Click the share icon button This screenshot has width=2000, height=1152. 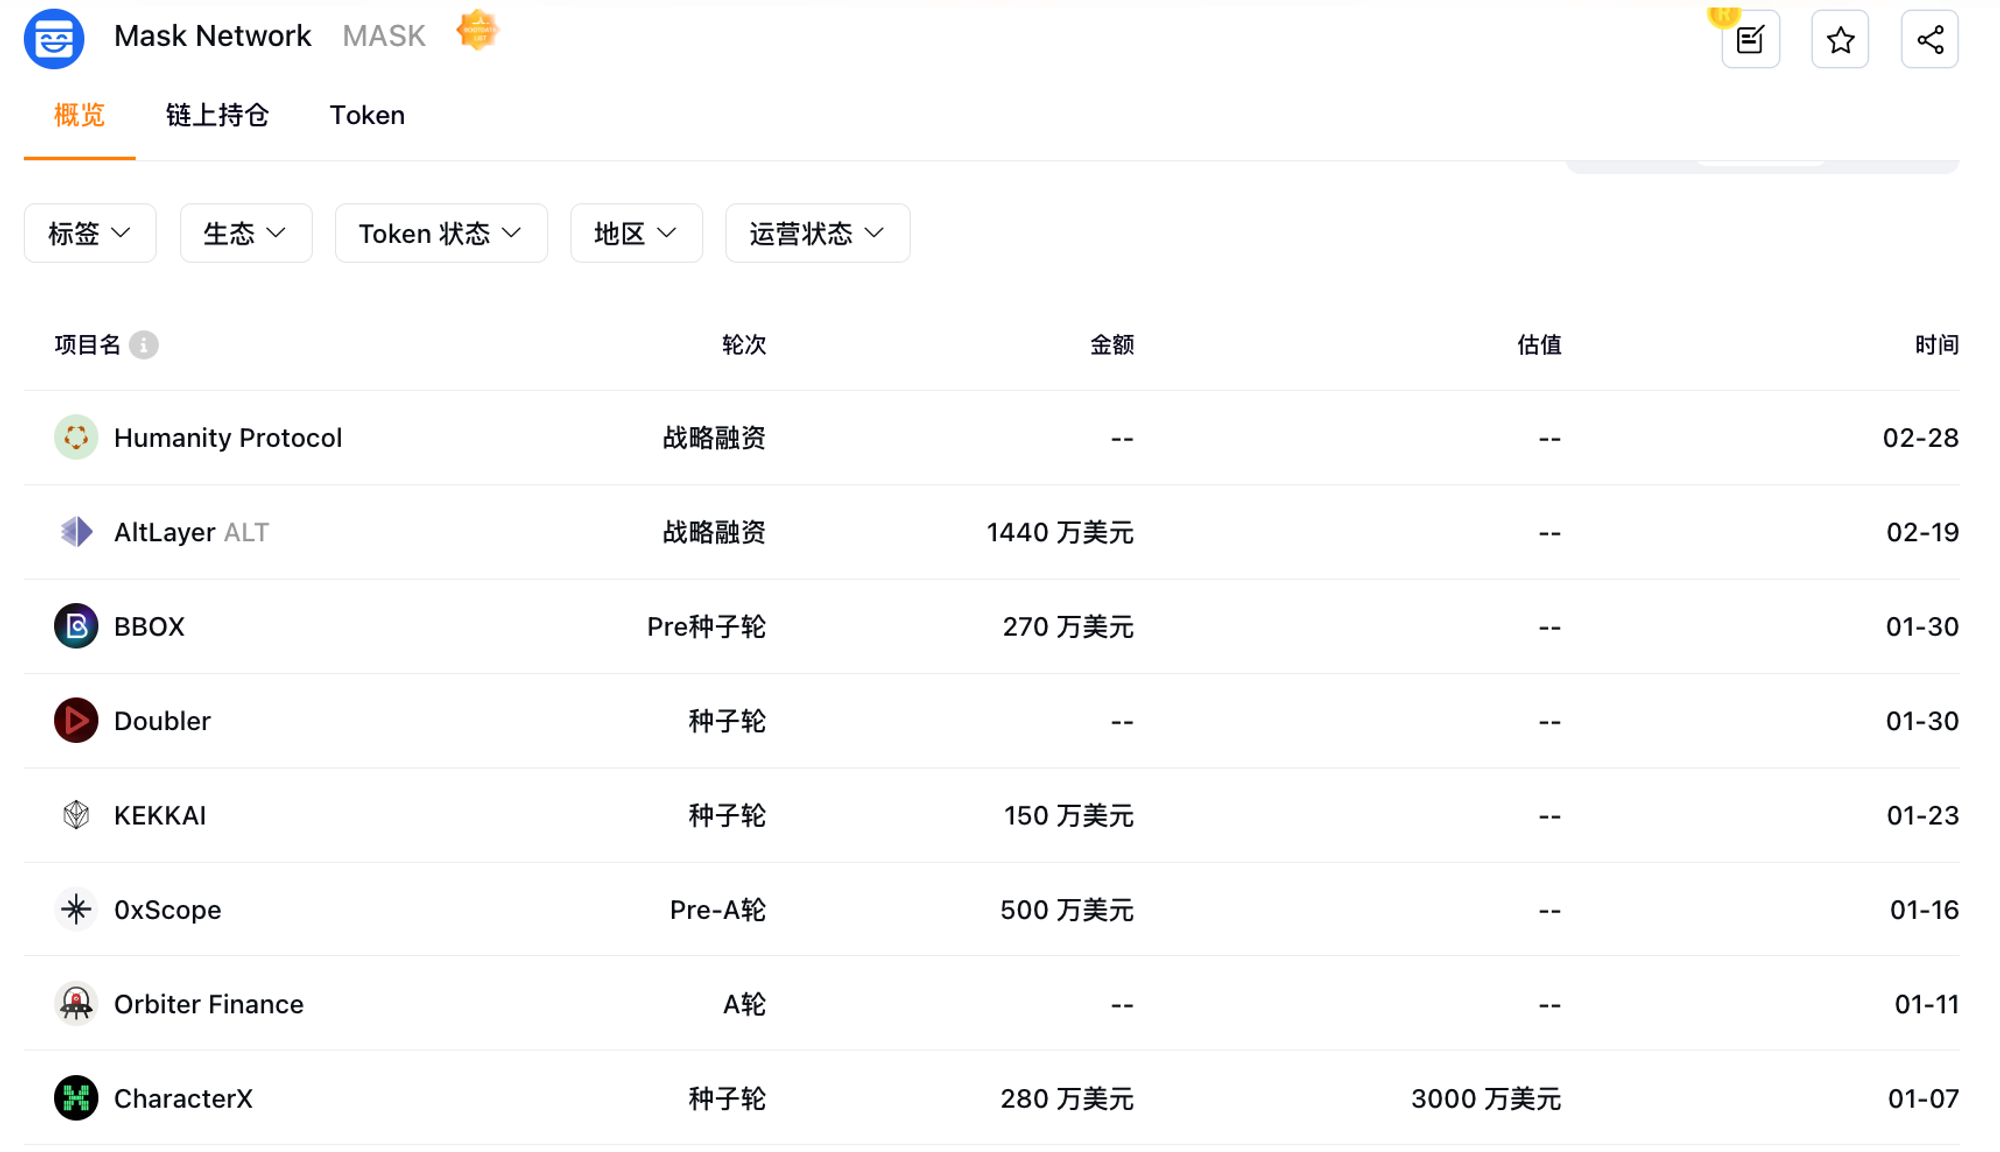point(1930,40)
